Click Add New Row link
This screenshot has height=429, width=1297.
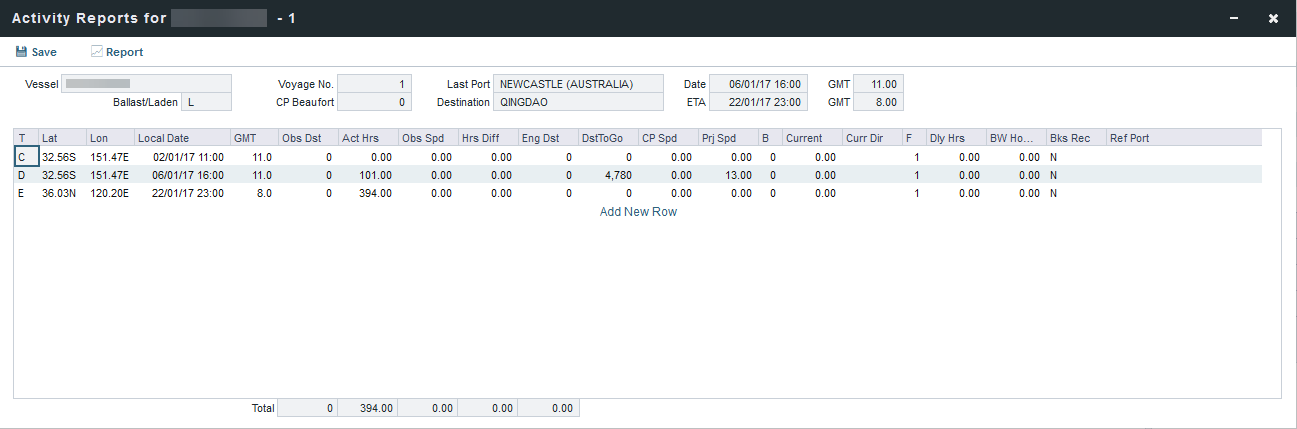pyautogui.click(x=638, y=211)
